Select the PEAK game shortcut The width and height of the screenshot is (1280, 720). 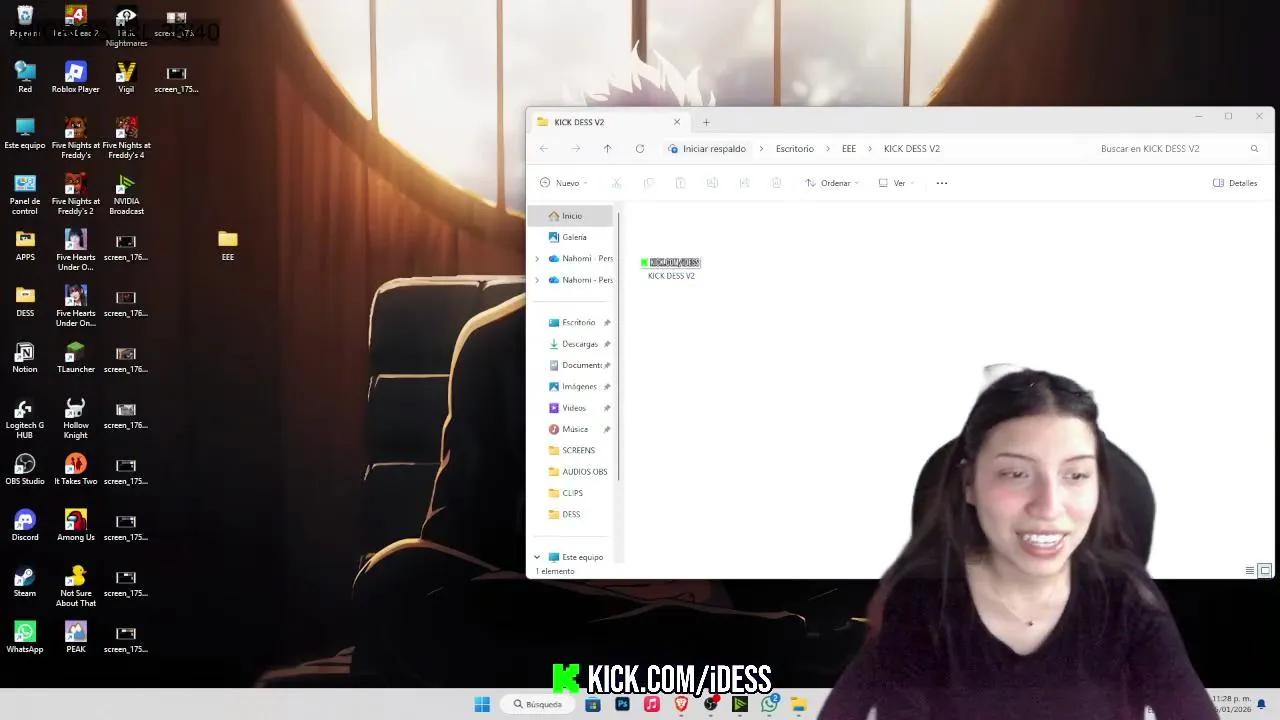click(x=75, y=638)
